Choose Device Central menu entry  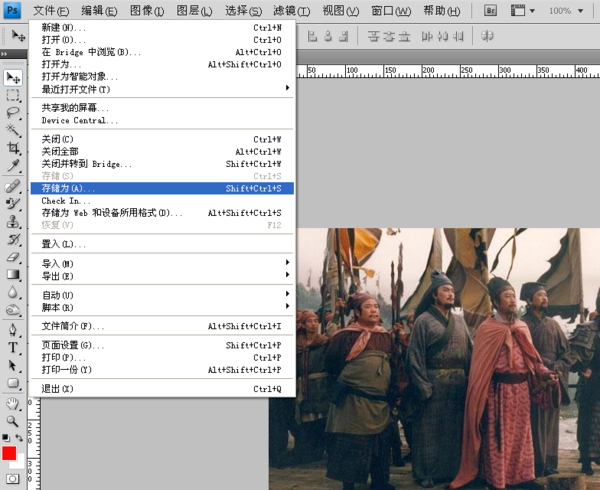click(x=162, y=120)
